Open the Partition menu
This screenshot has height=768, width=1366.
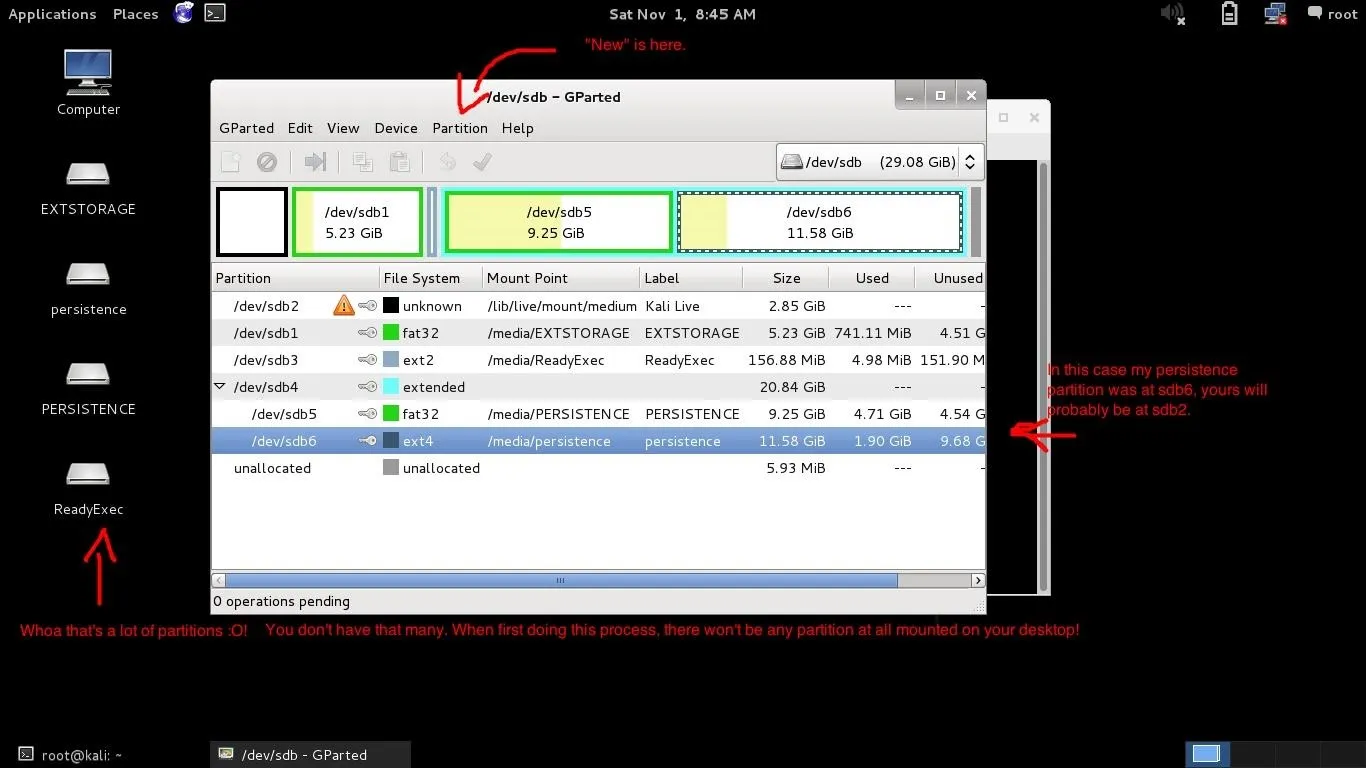pos(460,128)
